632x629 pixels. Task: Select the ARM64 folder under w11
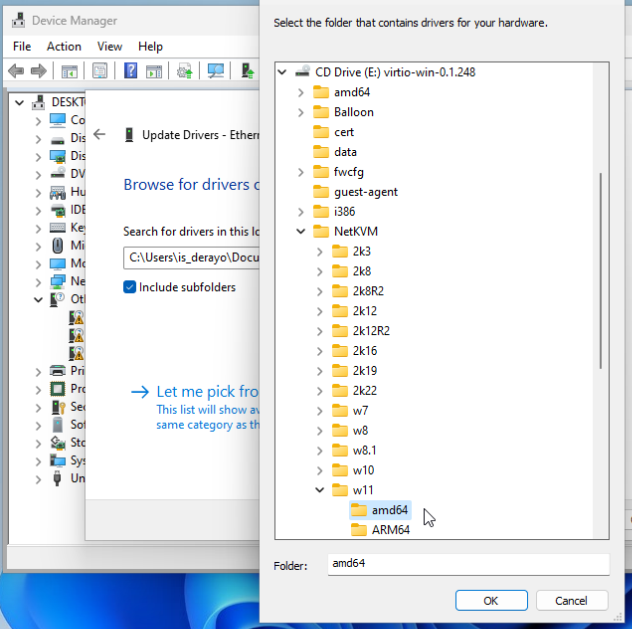(x=390, y=530)
